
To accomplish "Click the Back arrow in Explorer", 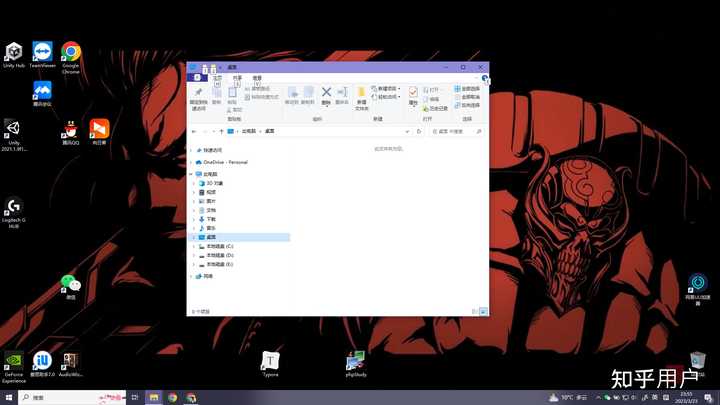I will (x=194, y=131).
